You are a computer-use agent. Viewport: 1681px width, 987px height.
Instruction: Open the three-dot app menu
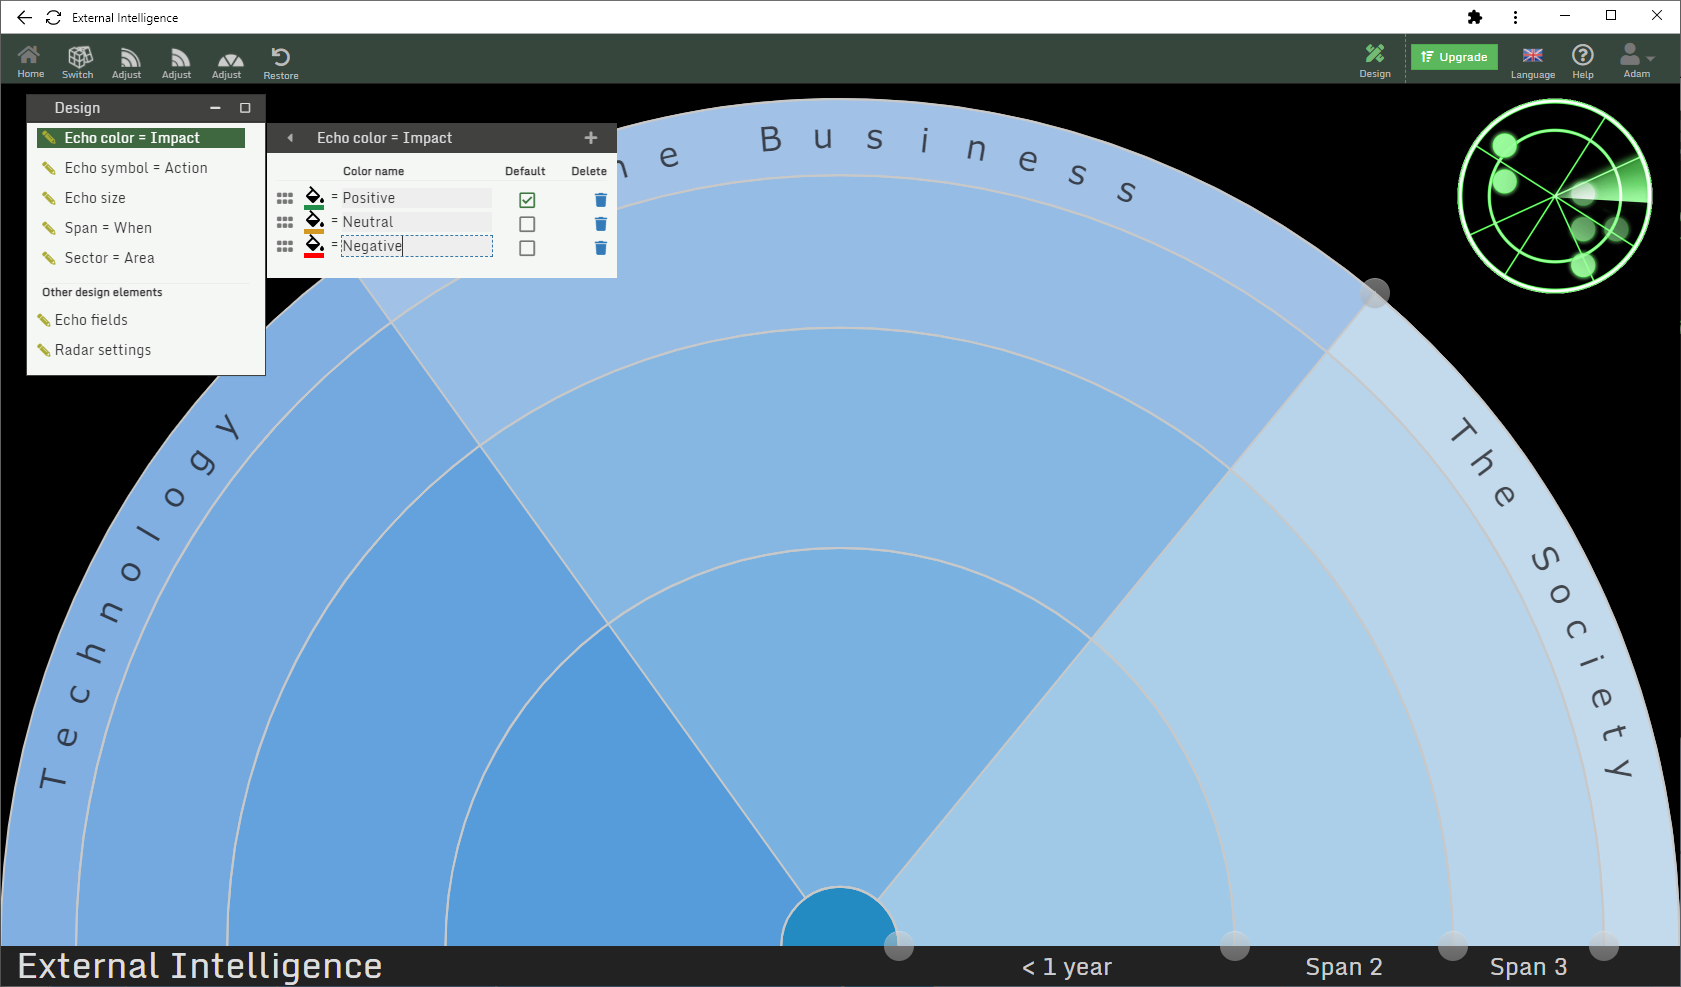(x=1516, y=17)
